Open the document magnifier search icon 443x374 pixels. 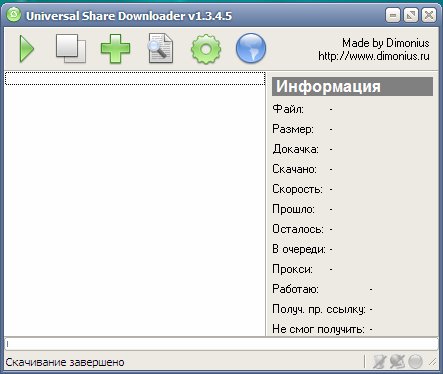tap(160, 48)
